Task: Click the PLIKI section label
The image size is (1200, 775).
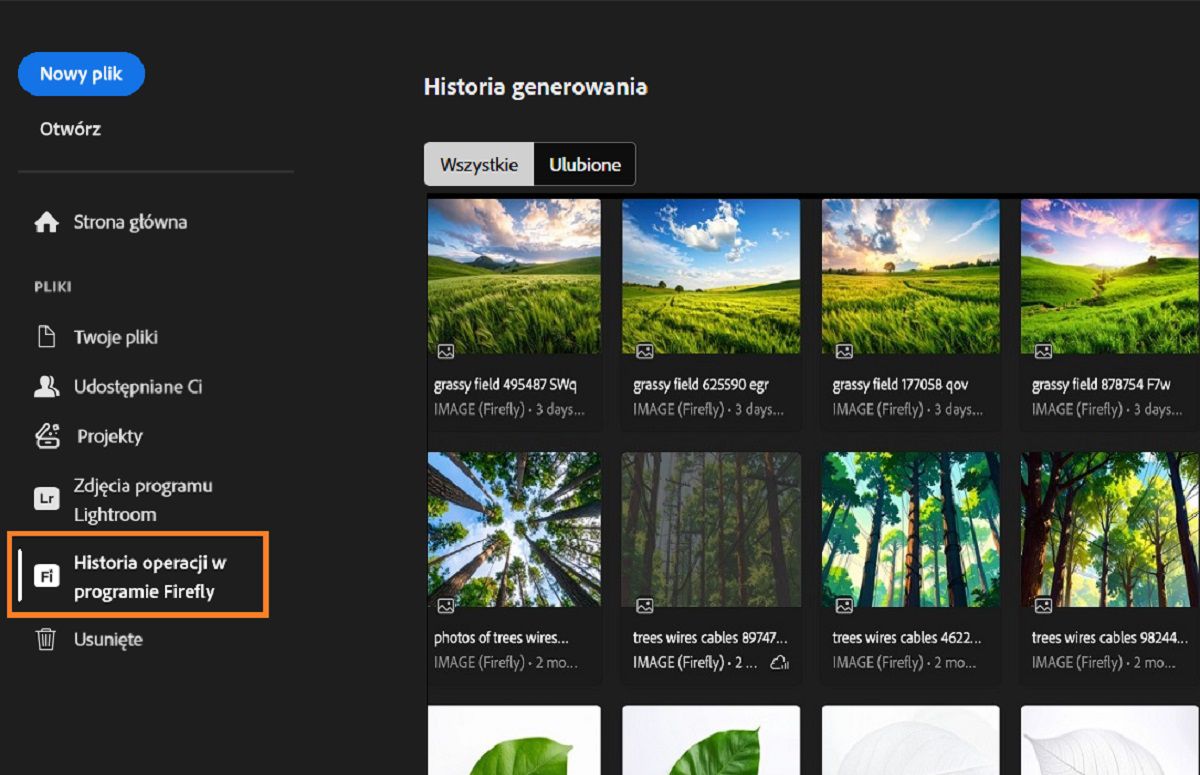Action: pos(53,287)
